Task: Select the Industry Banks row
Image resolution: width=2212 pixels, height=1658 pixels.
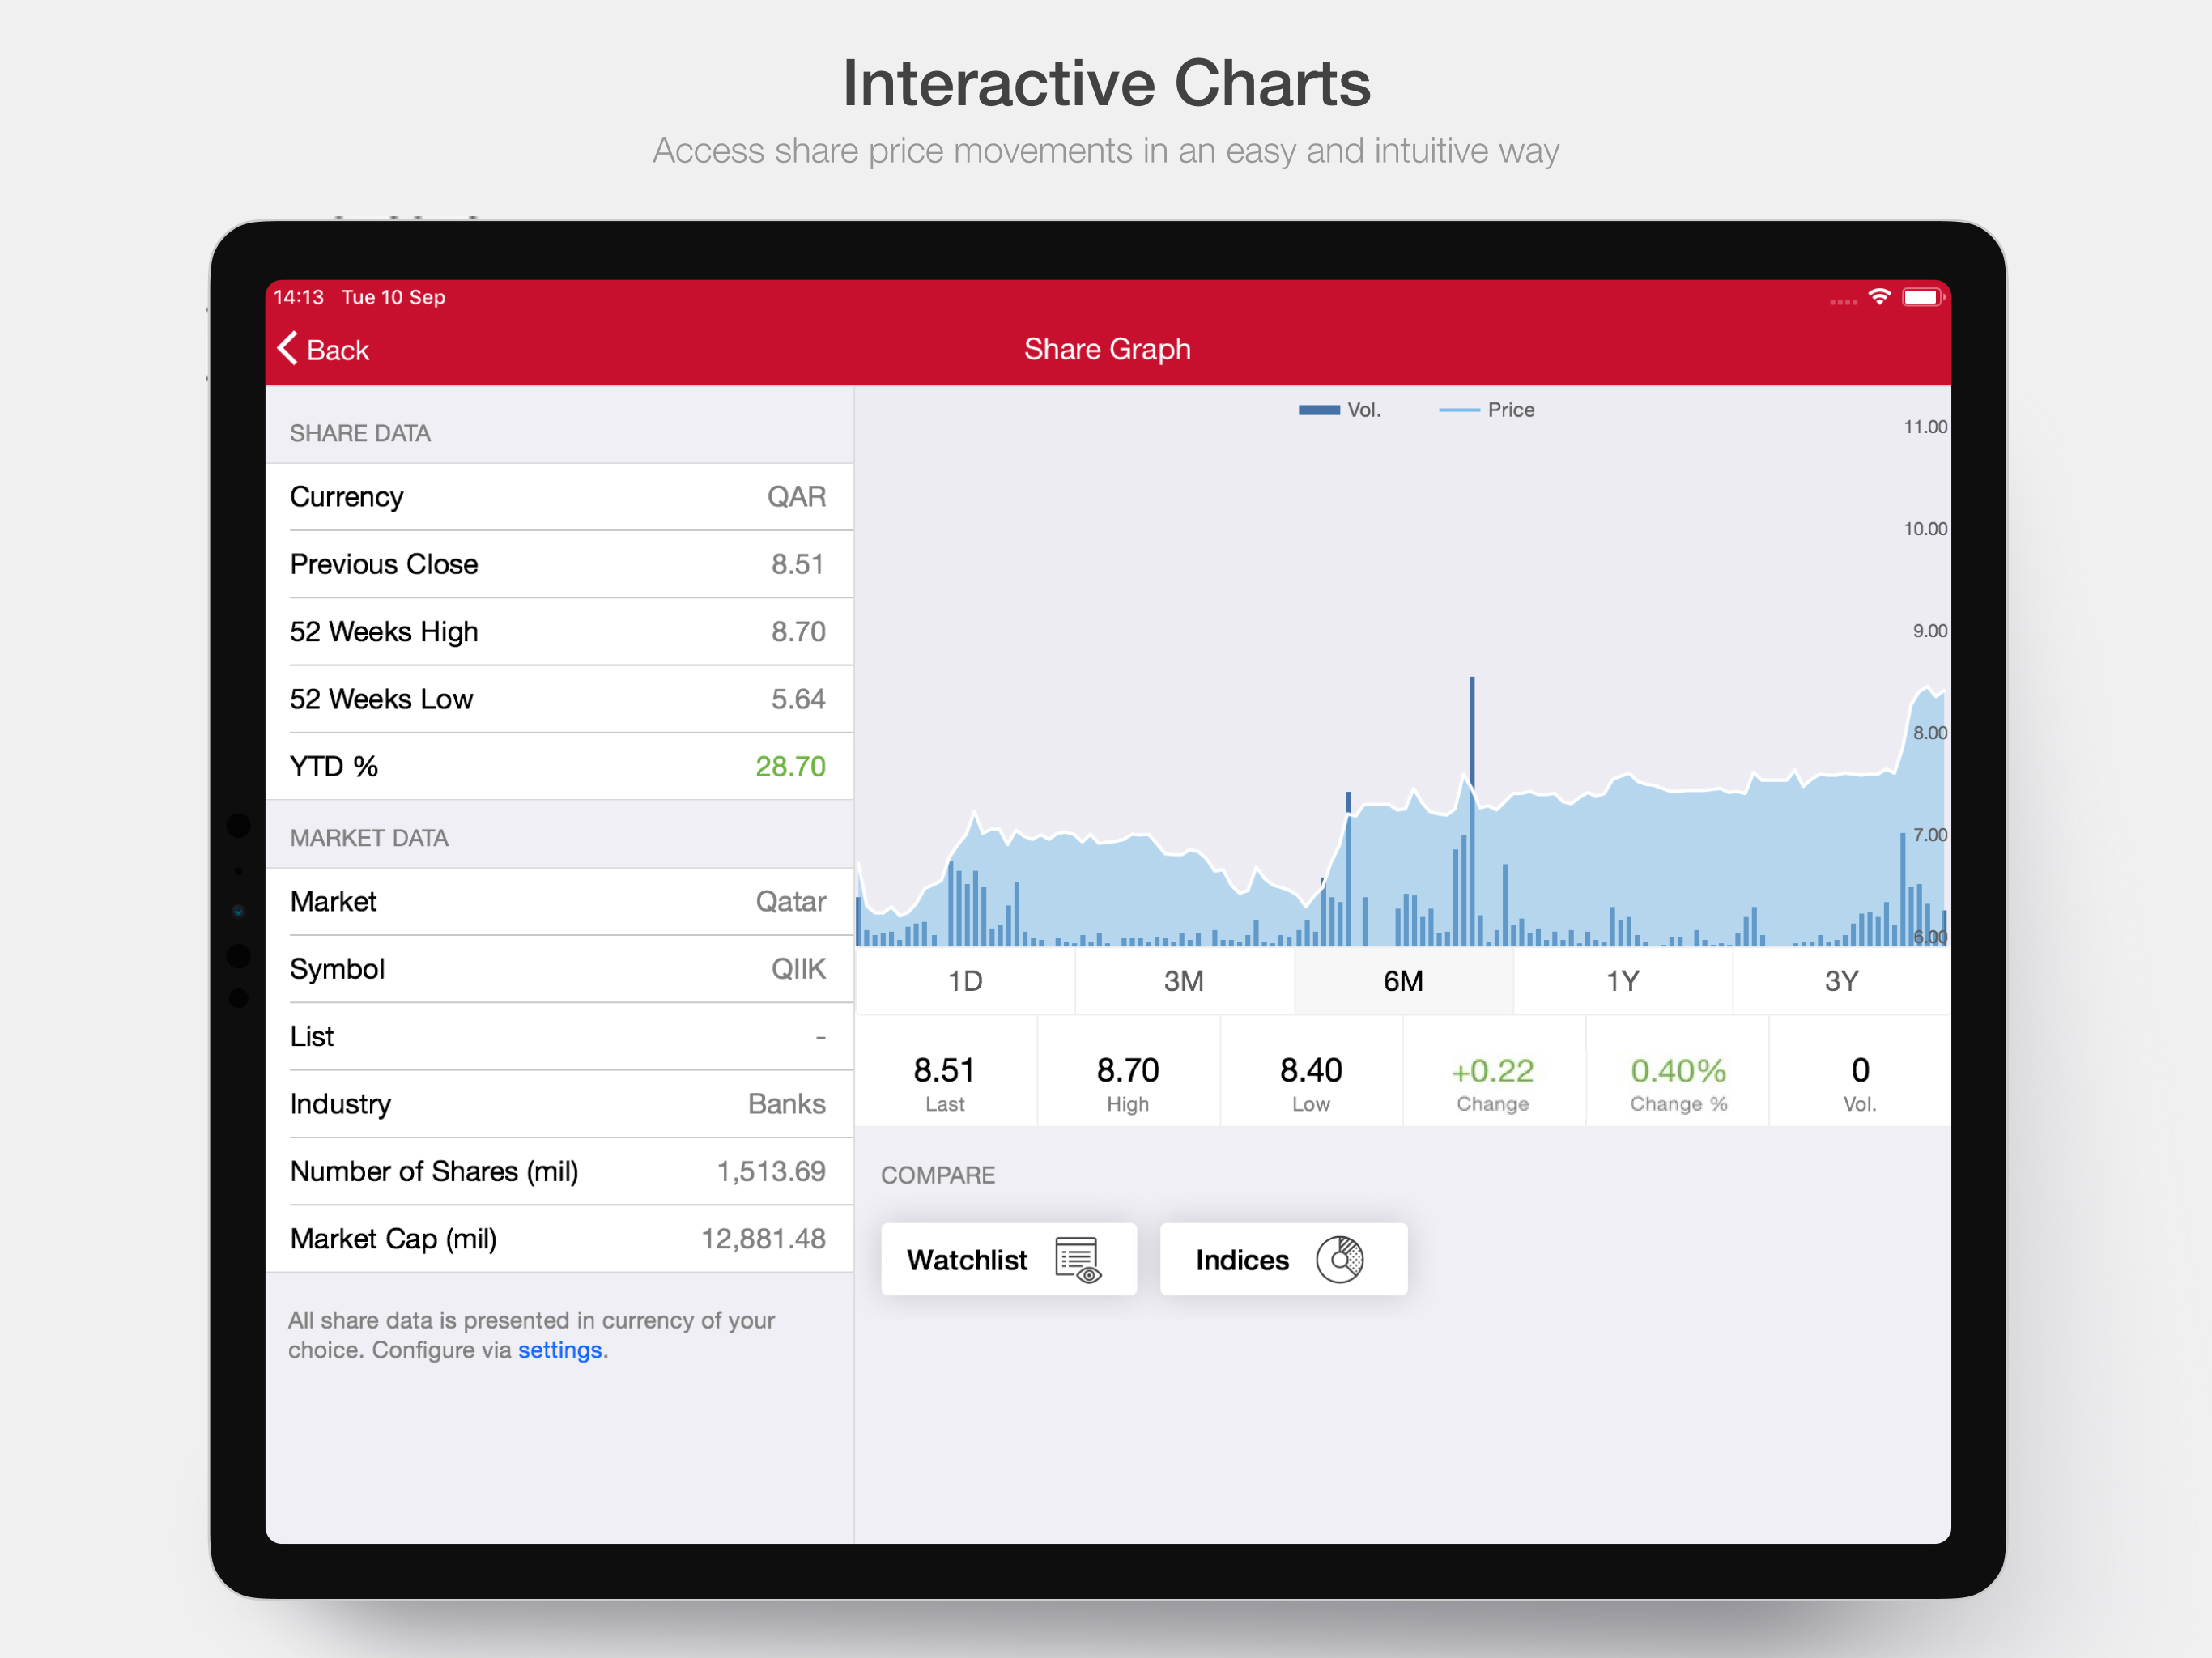Action: click(x=559, y=1104)
